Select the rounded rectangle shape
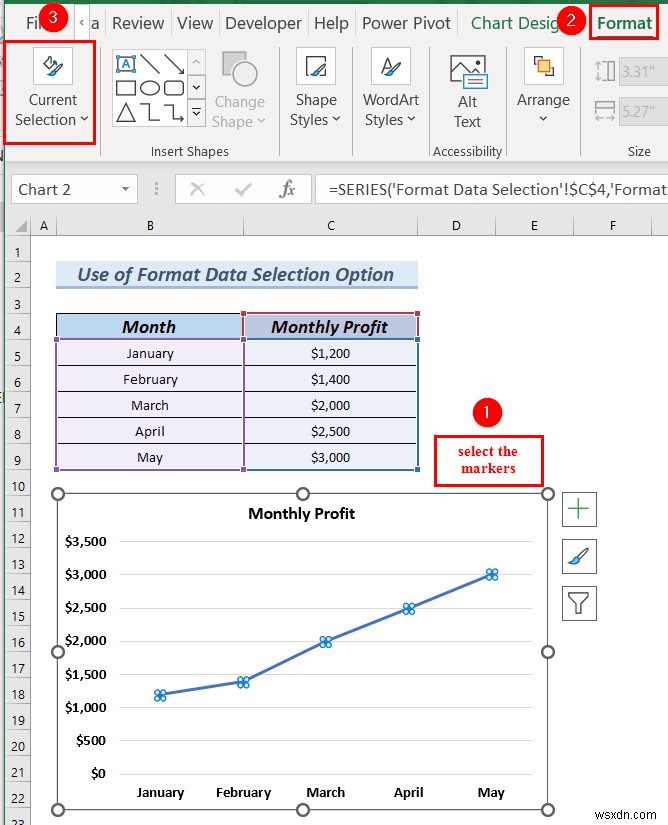Viewport: 668px width, 825px height. [174, 87]
